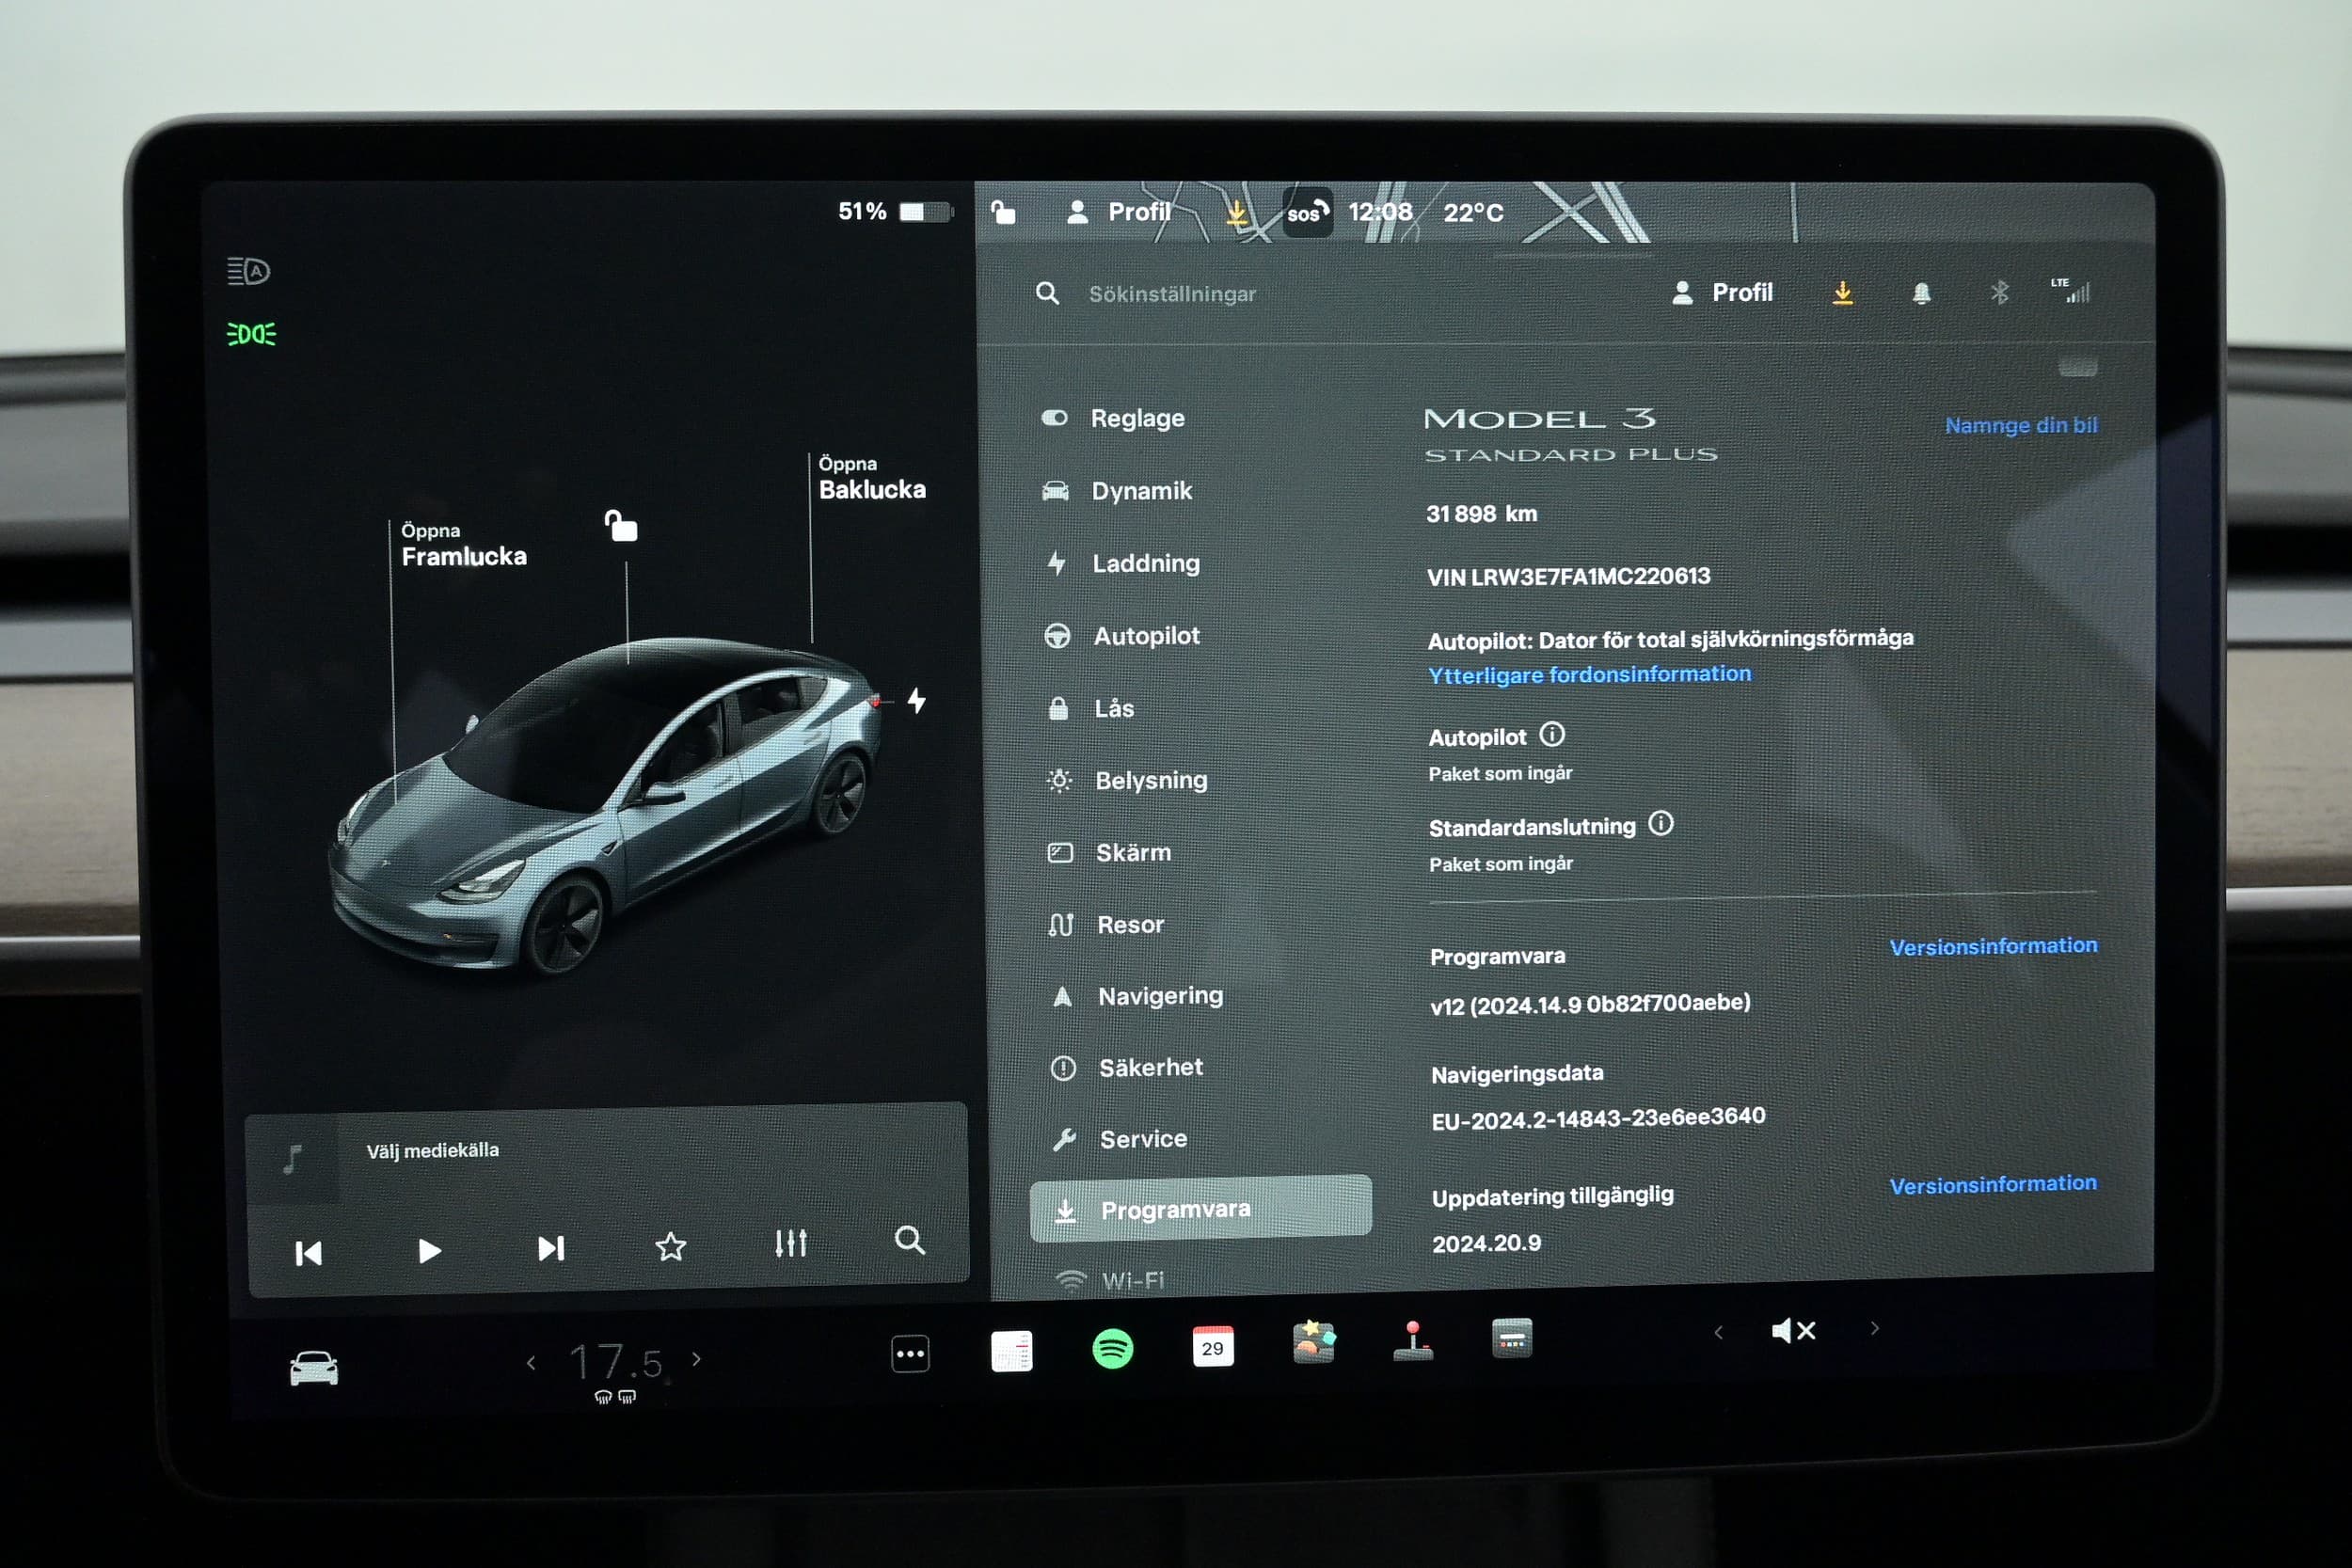2352x1568 pixels.
Task: Open the car controls icon in bottom bar
Action: (x=313, y=1368)
